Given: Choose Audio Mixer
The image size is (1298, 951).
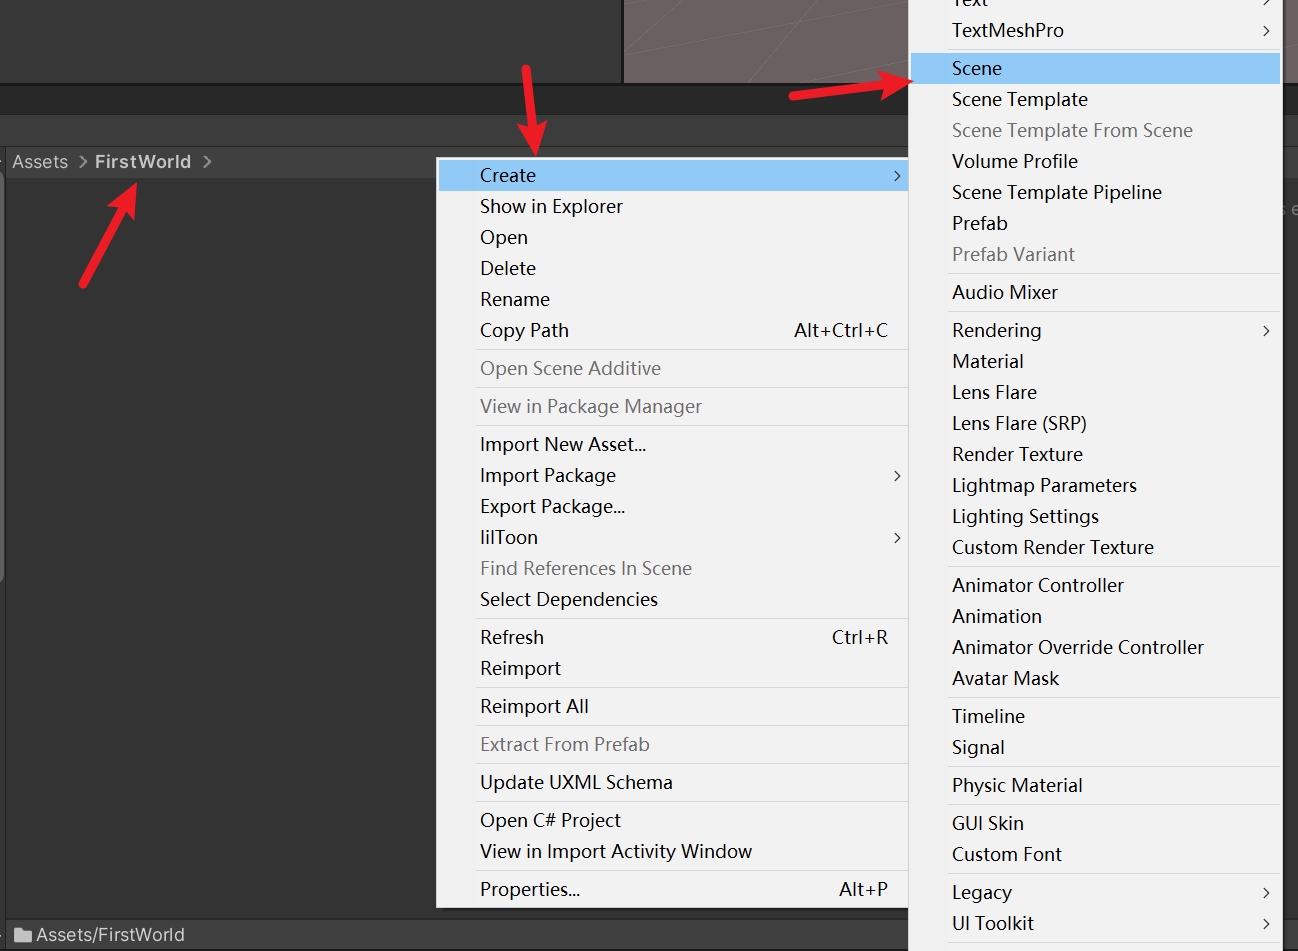Looking at the screenshot, I should (x=1096, y=292).
